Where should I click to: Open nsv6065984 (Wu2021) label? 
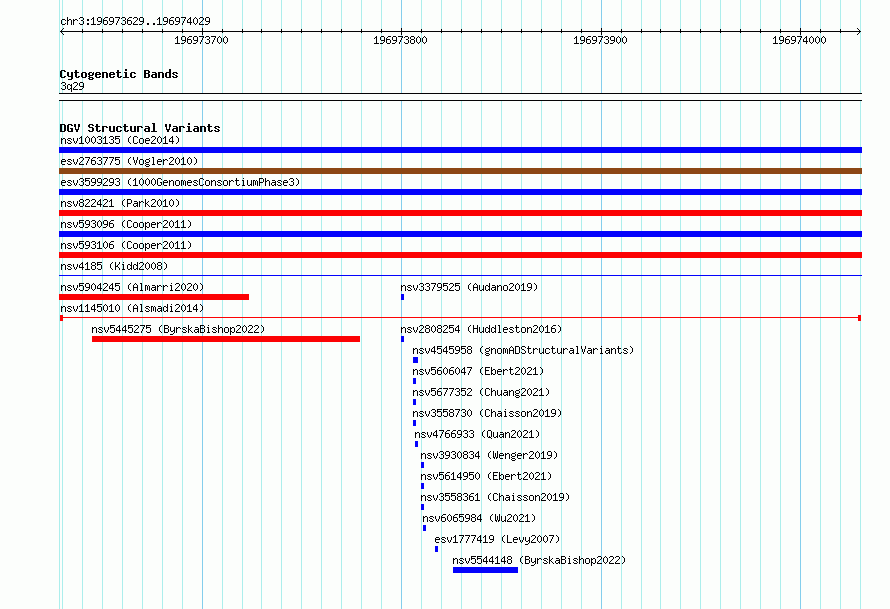479,518
